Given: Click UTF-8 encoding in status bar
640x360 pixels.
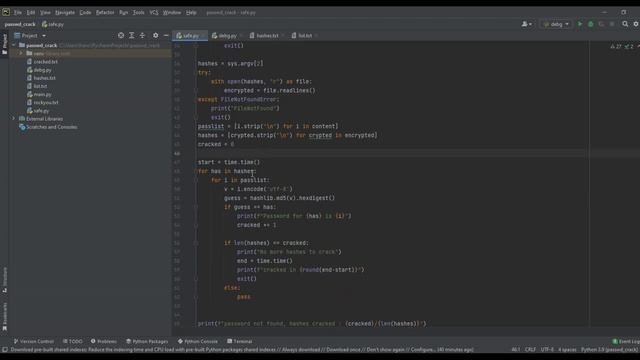Looking at the screenshot, I should (547, 350).
